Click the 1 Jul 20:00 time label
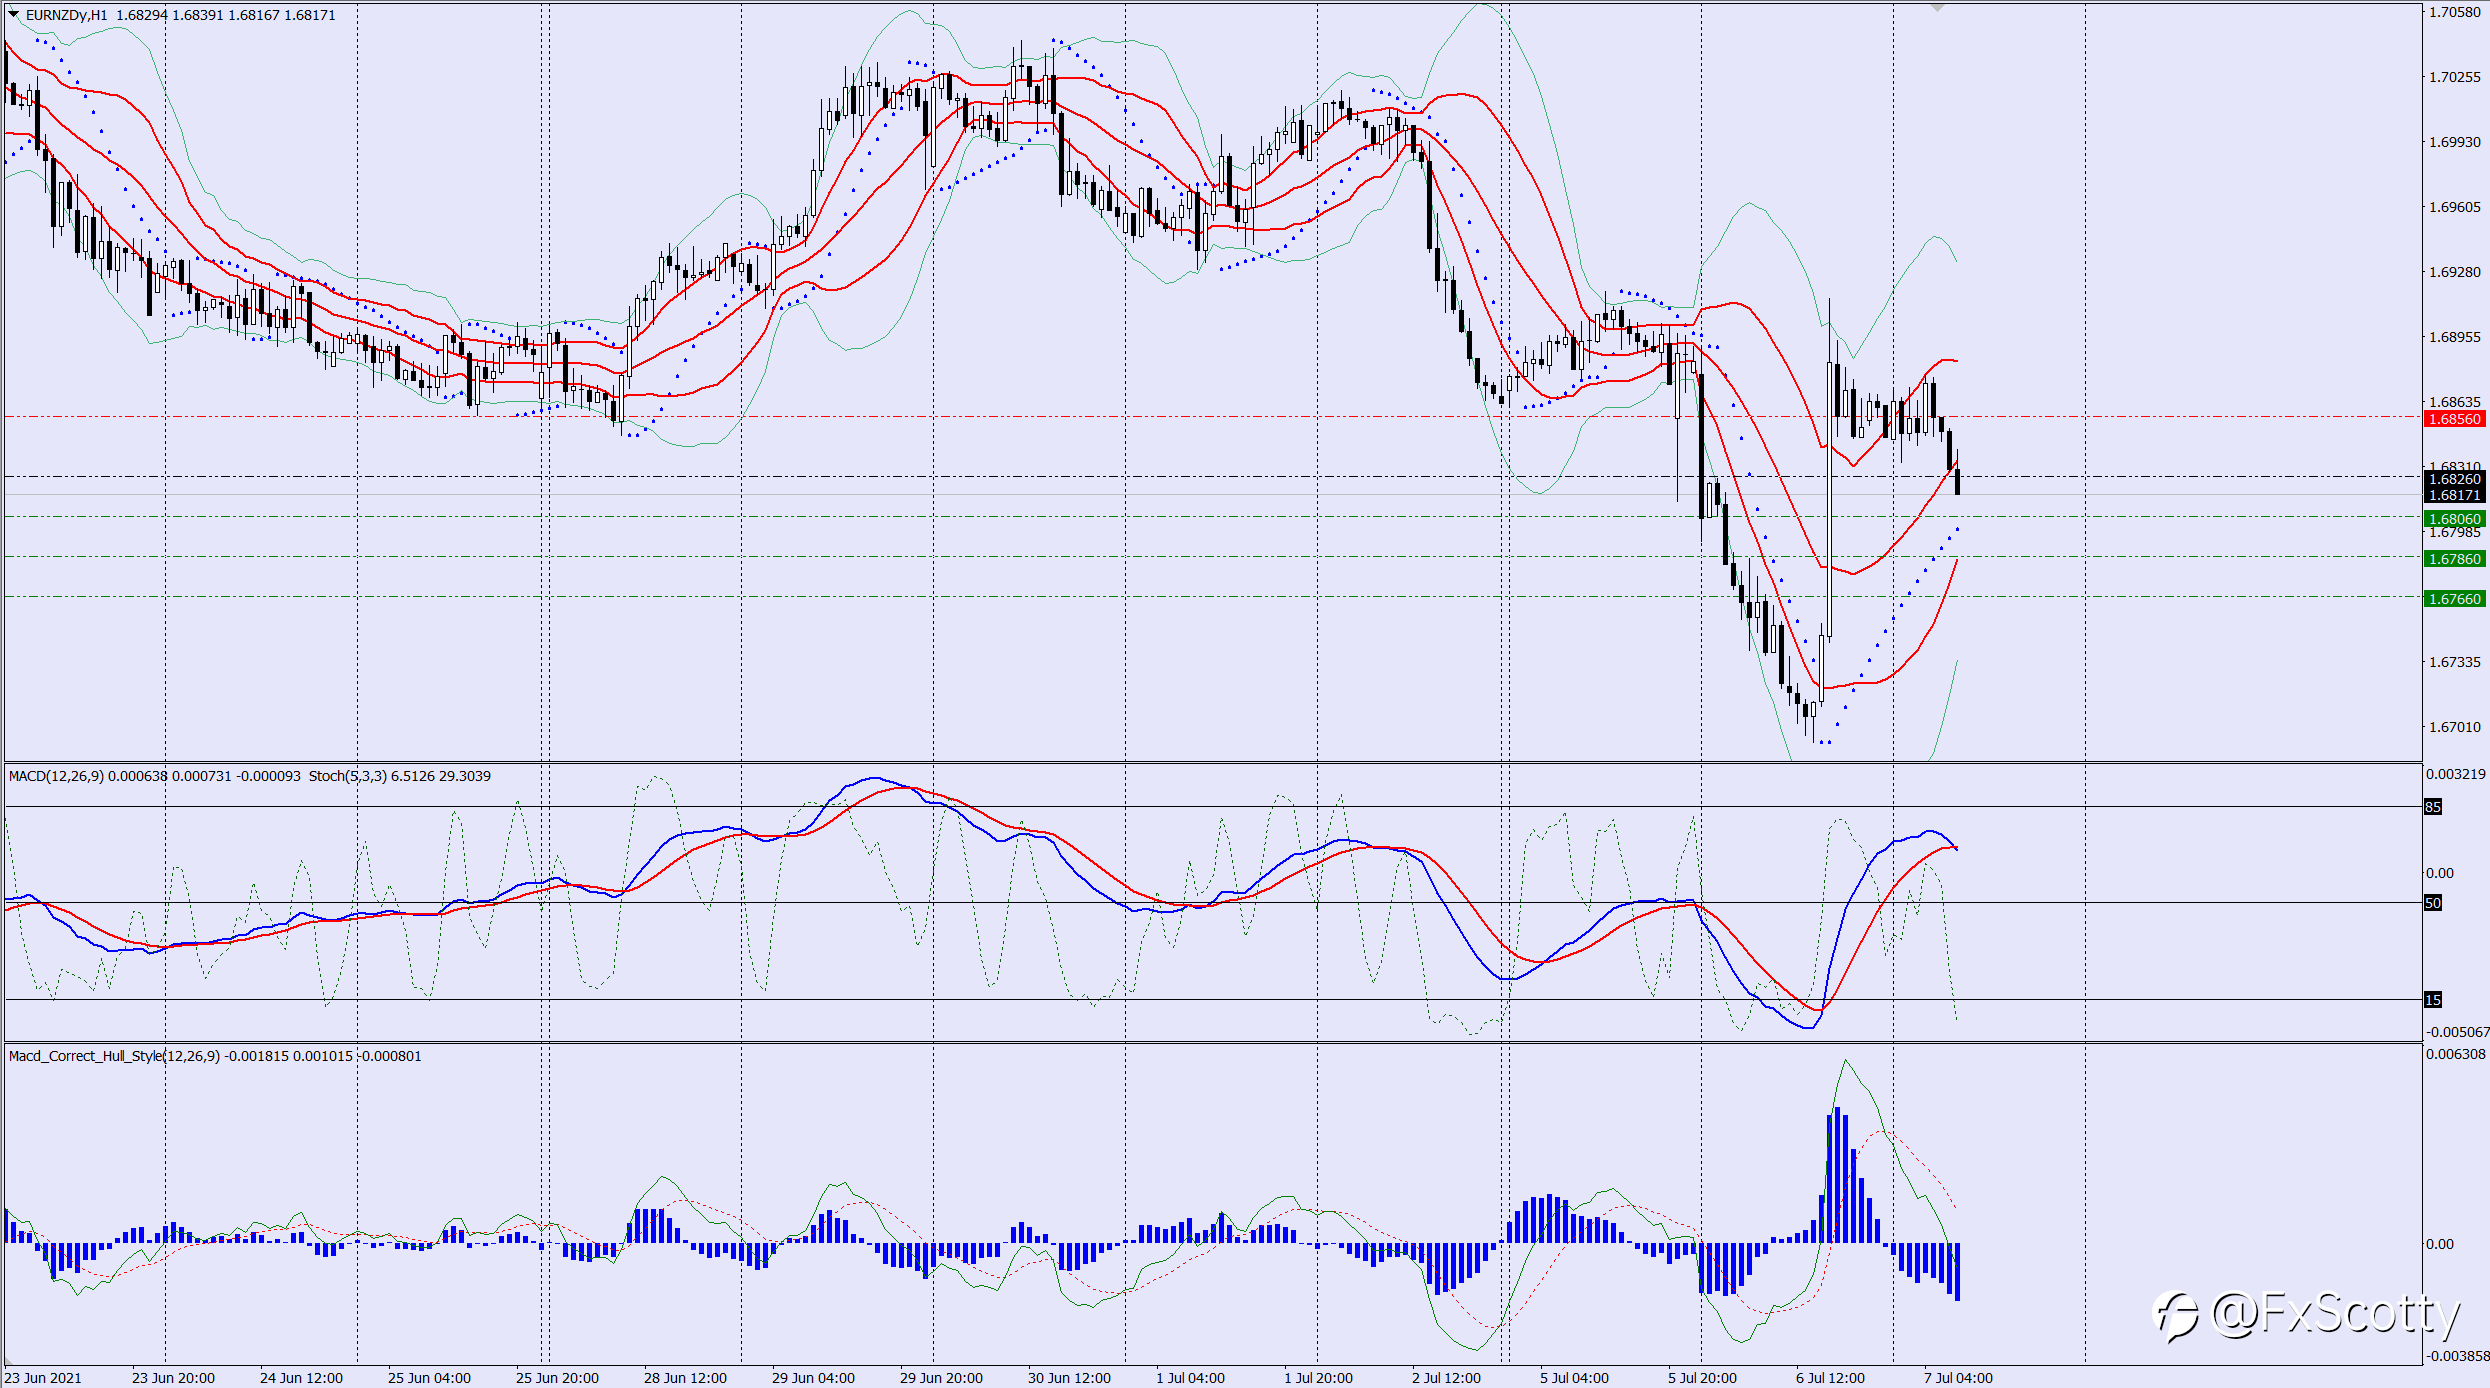The height and width of the screenshot is (1388, 2490). click(1318, 1378)
